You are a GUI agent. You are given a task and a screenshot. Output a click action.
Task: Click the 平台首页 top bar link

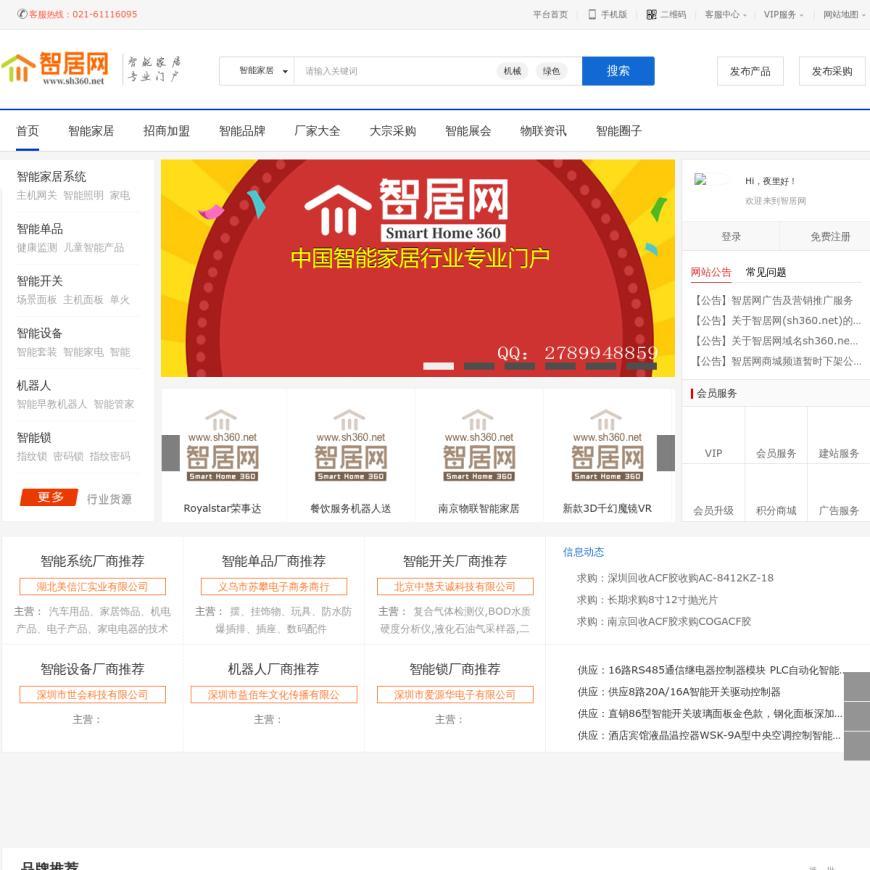click(x=550, y=14)
